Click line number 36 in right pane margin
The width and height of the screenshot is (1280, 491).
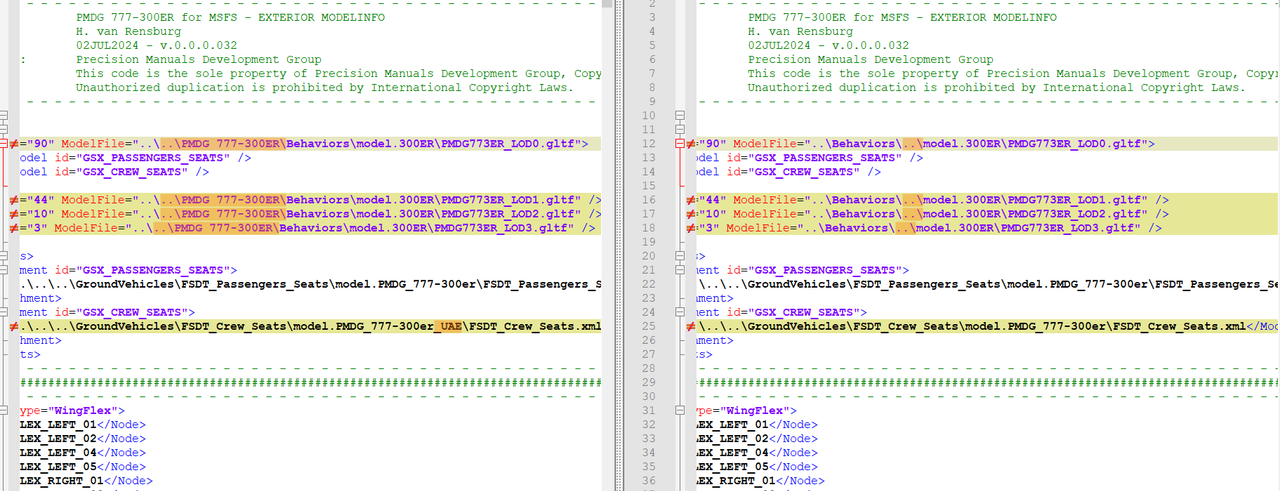tap(650, 480)
